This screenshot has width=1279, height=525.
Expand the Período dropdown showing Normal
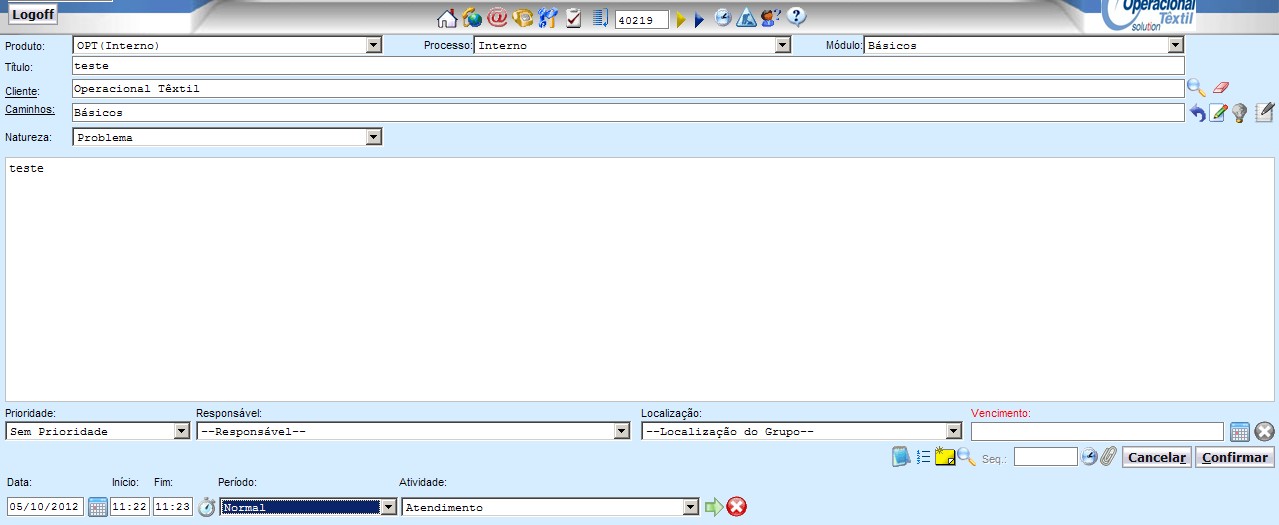click(309, 507)
